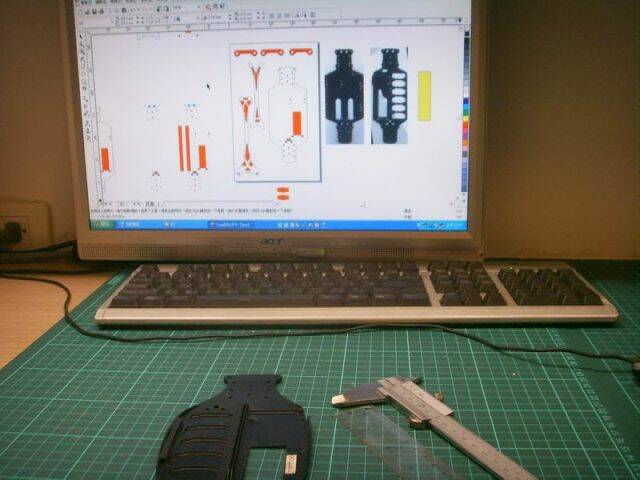Select the page 1 tab
This screenshot has height=480, width=640.
point(150,203)
